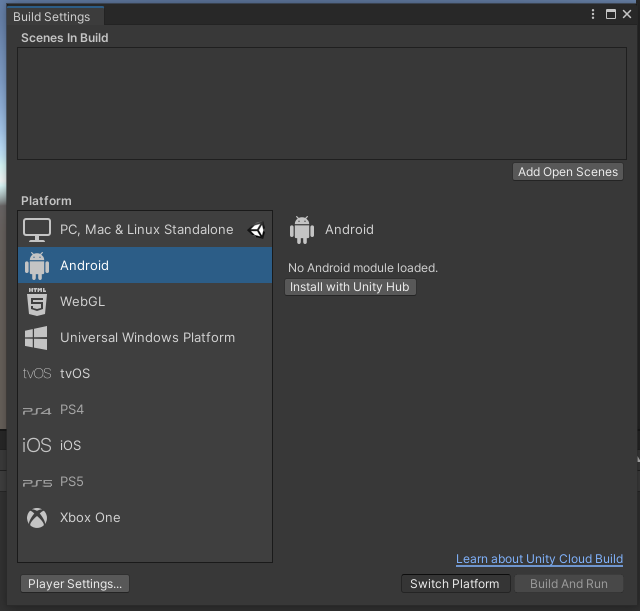The image size is (640, 611).
Task: Click the Switch Platform button
Action: pyautogui.click(x=455, y=584)
